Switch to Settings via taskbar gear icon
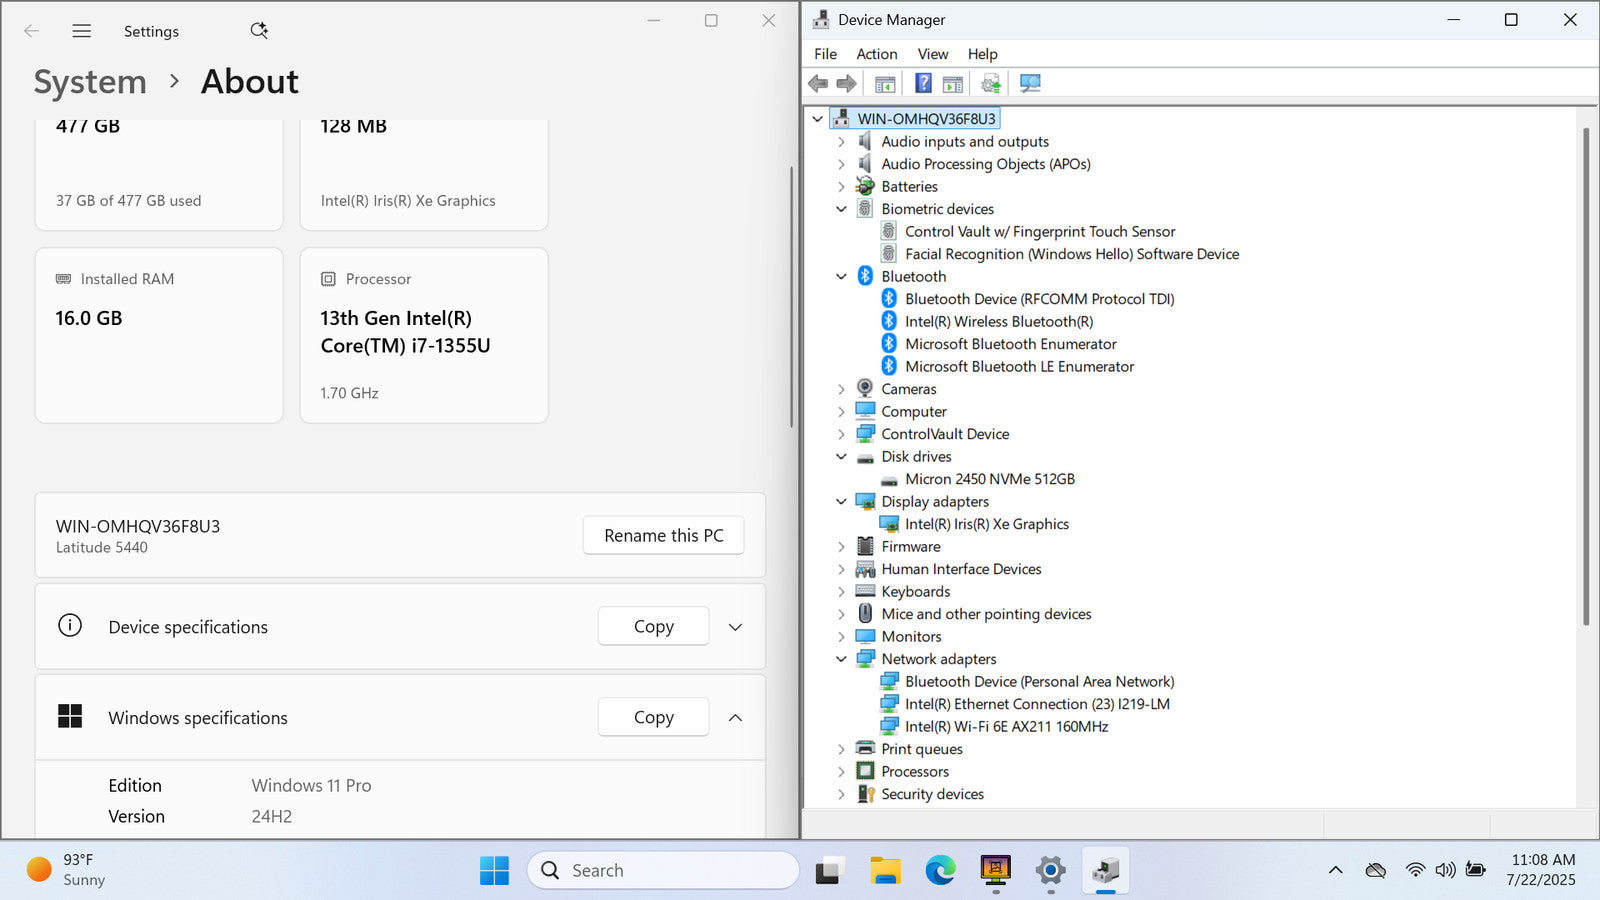The image size is (1600, 900). tap(1050, 870)
